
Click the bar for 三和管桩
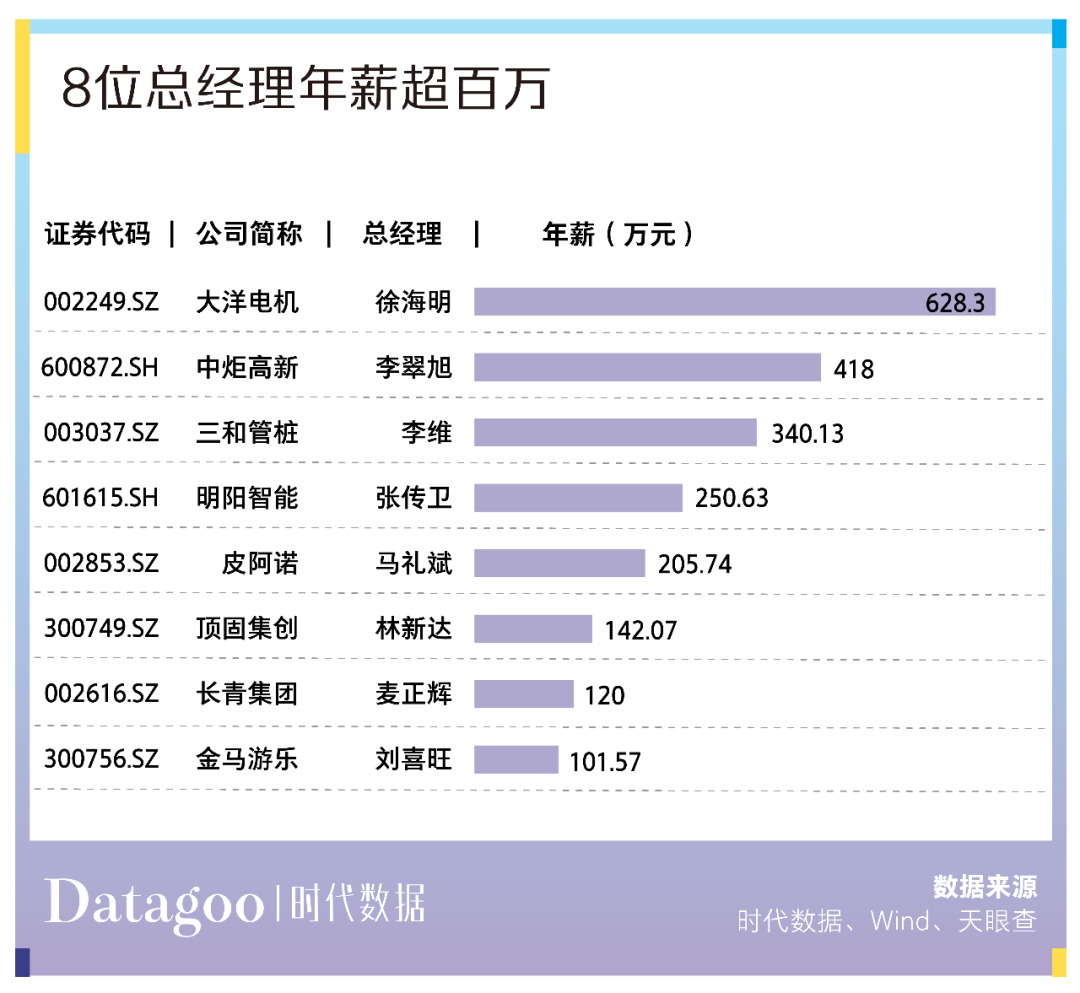point(615,432)
